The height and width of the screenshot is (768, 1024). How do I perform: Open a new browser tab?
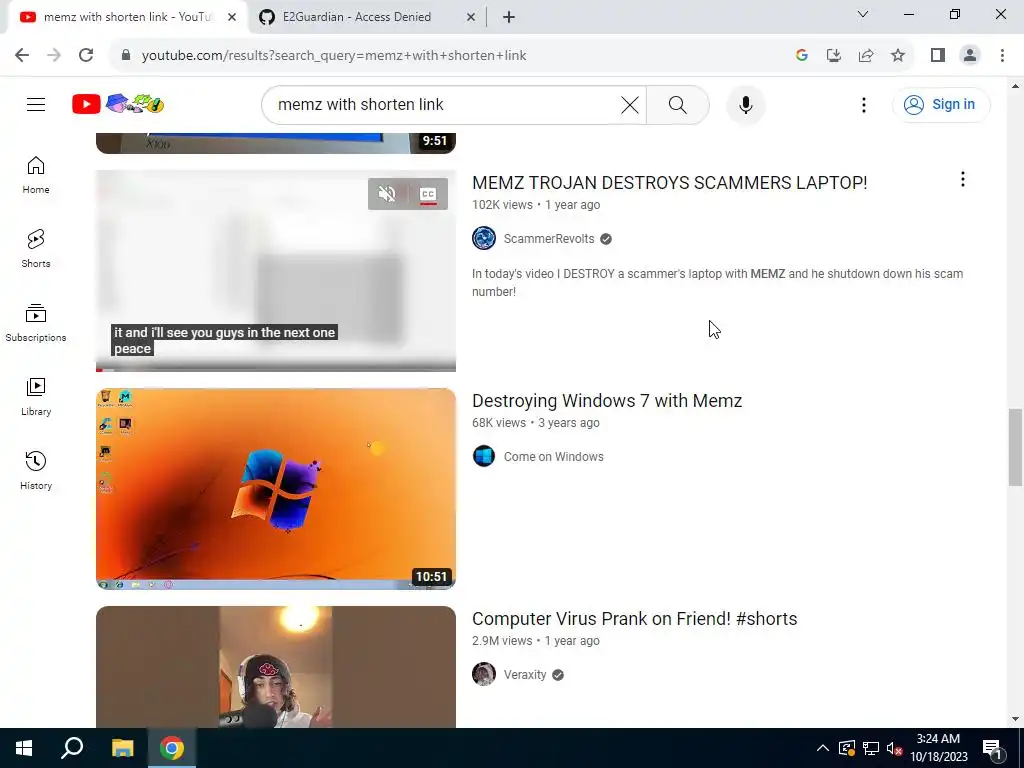coord(509,17)
